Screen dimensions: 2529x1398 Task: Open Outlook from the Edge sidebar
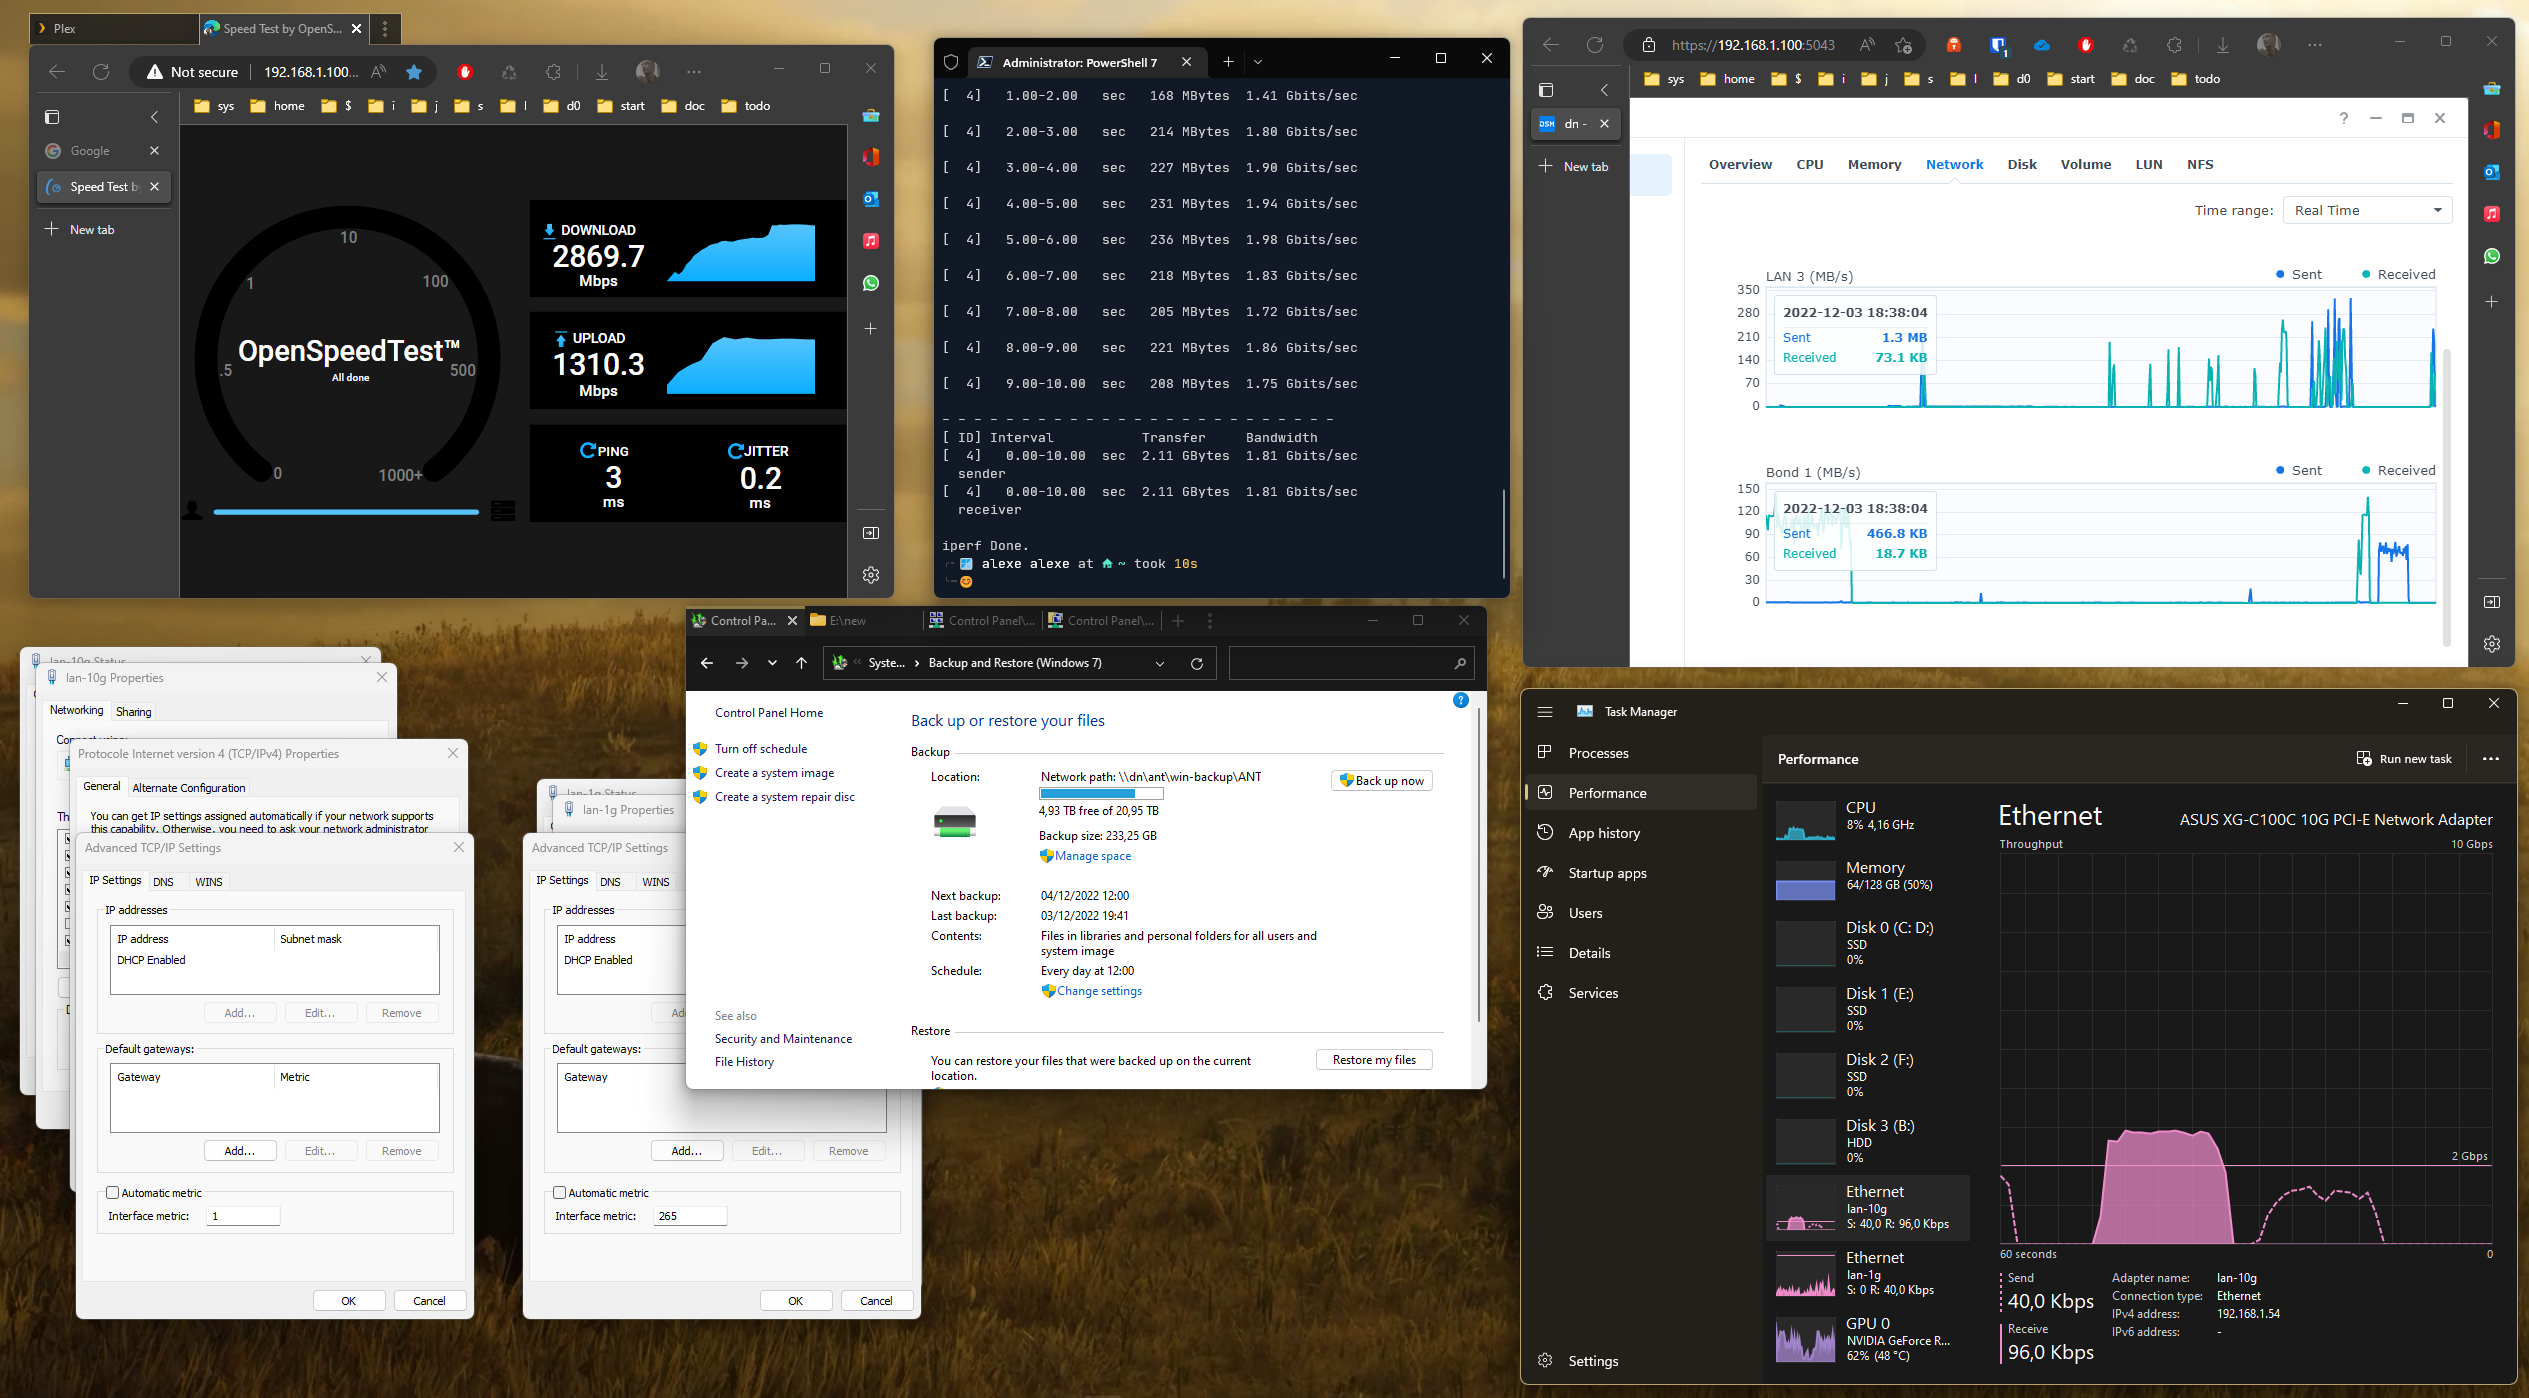click(871, 196)
